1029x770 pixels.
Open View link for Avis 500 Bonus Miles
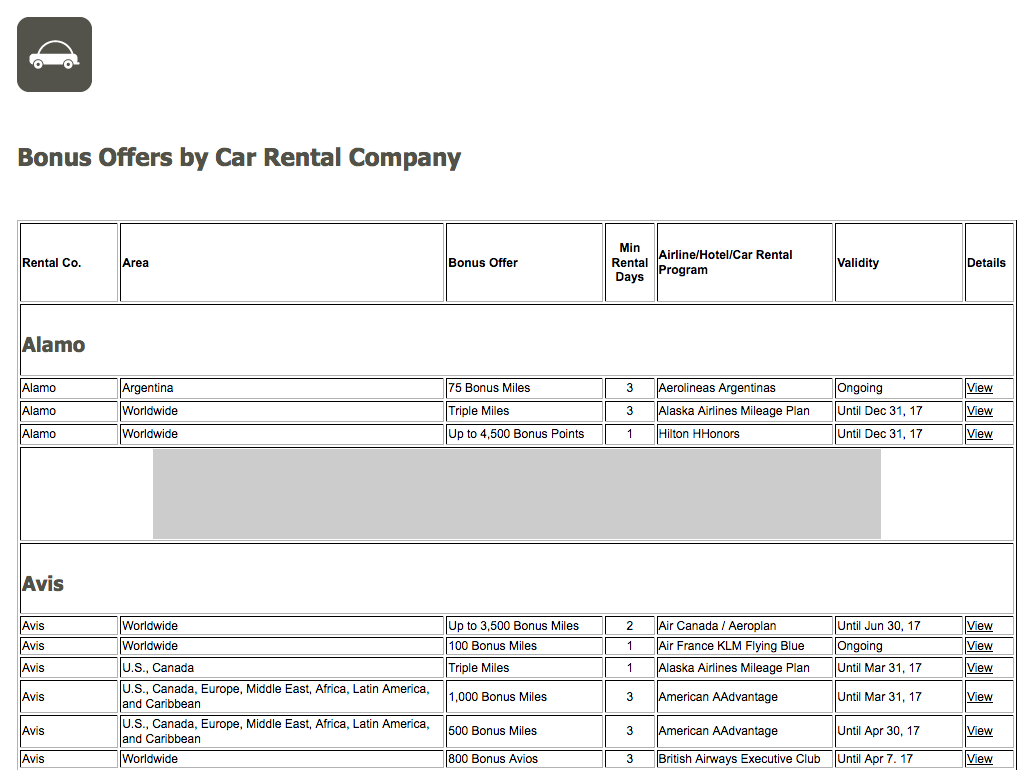979,731
